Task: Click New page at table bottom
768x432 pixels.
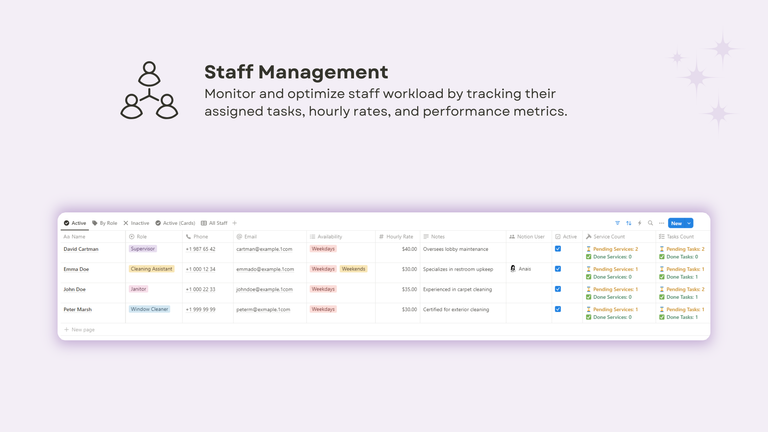Action: (x=80, y=329)
